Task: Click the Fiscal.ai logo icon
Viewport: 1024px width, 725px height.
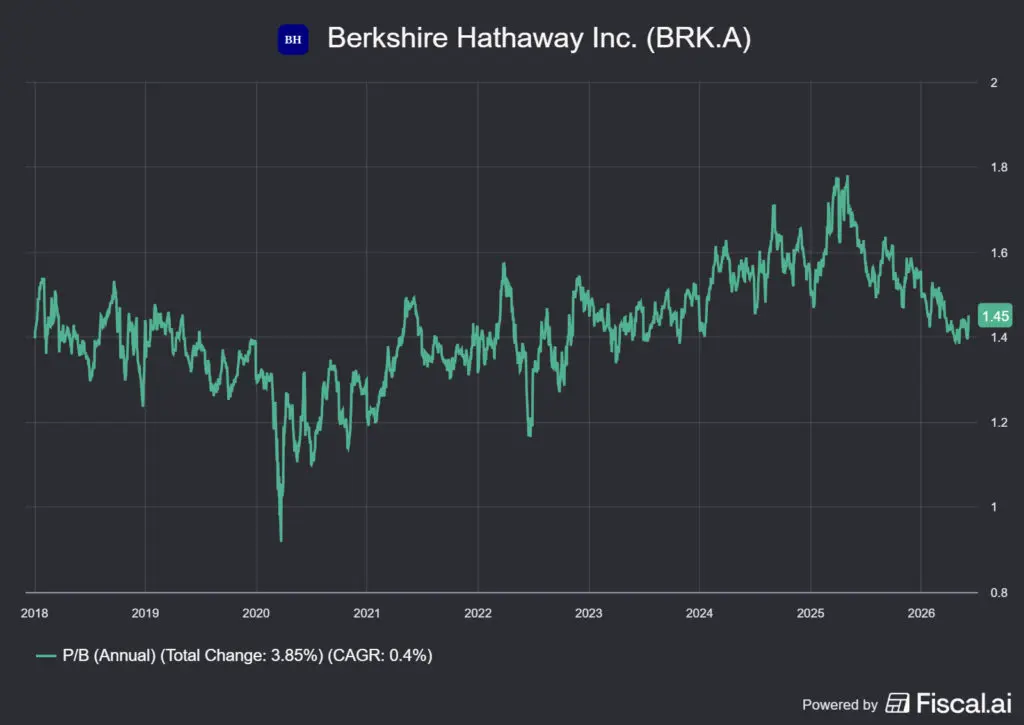Action: [897, 703]
